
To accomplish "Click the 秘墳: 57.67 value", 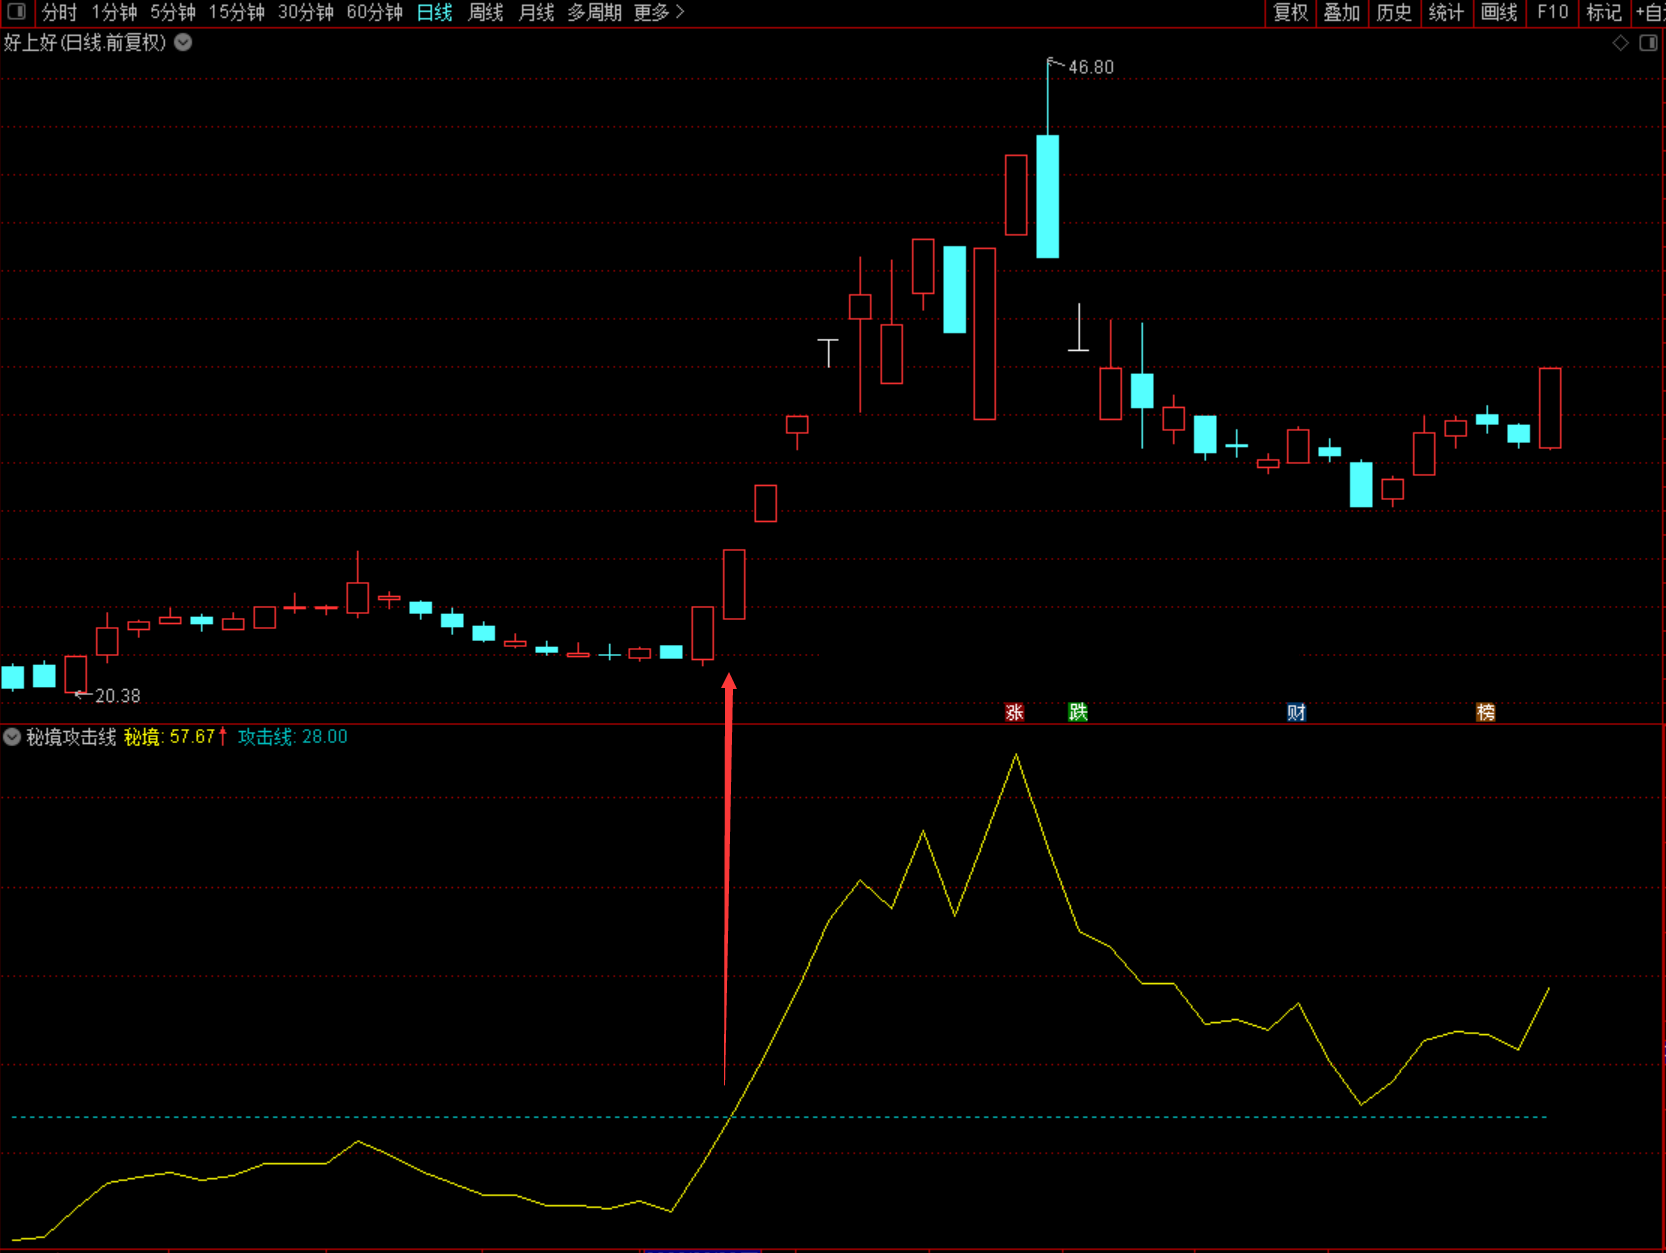I will (170, 737).
